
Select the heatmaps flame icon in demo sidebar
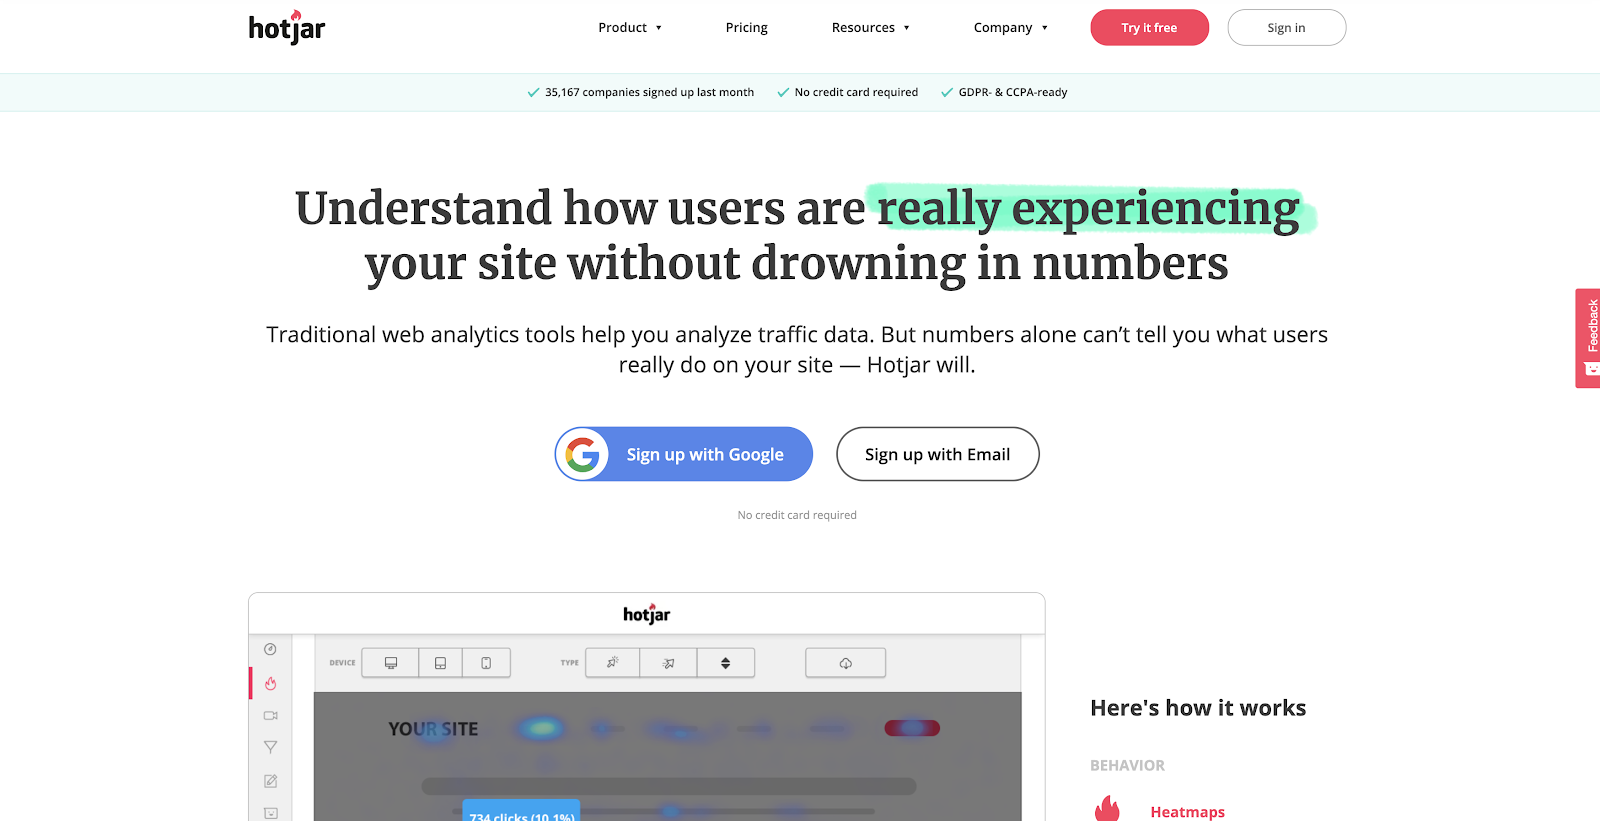coord(270,683)
